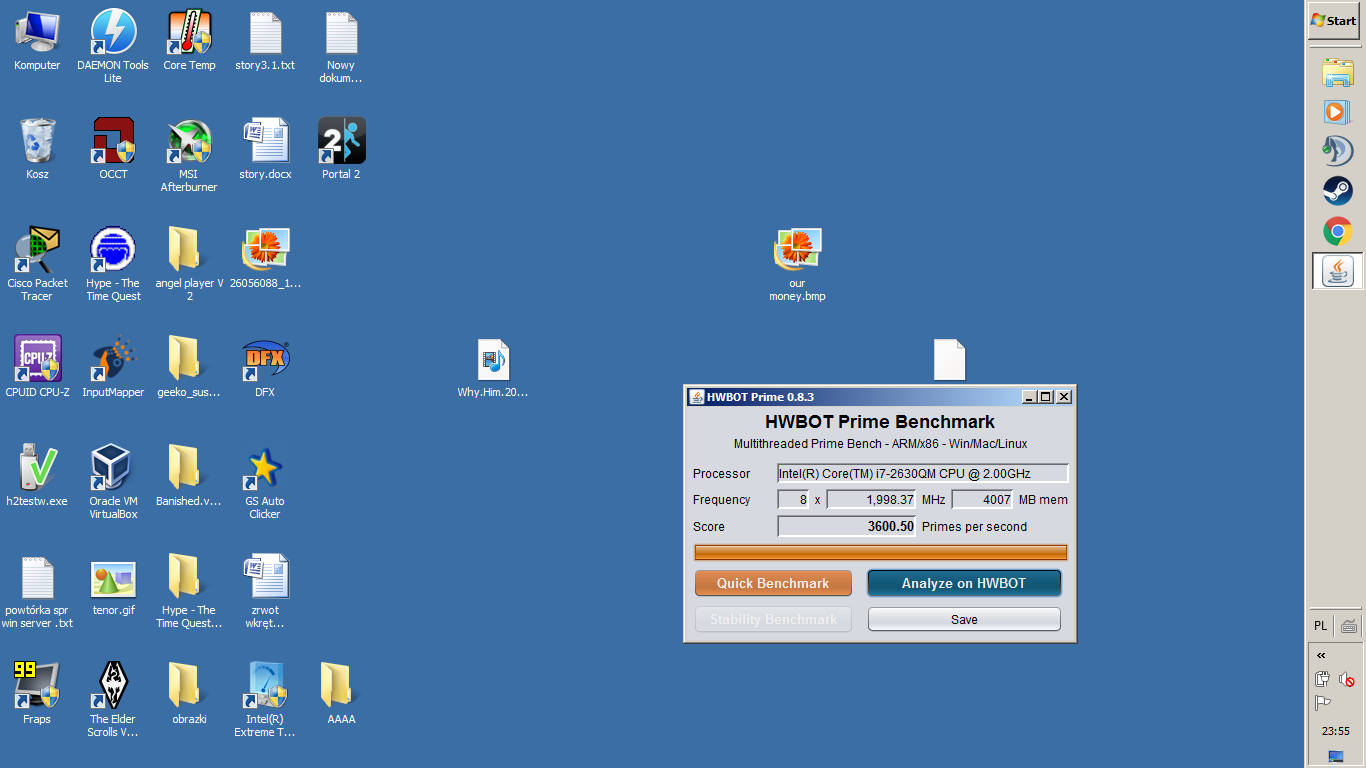This screenshot has width=1366, height=768.
Task: Select the DFX shortcut
Action: click(265, 367)
